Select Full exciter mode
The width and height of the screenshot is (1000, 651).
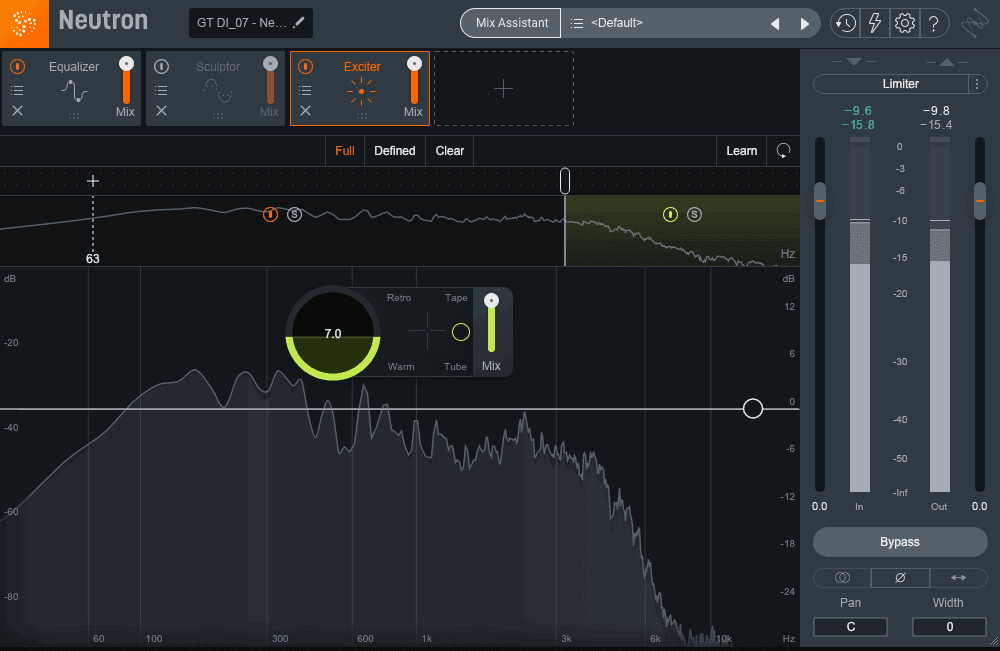coord(344,151)
